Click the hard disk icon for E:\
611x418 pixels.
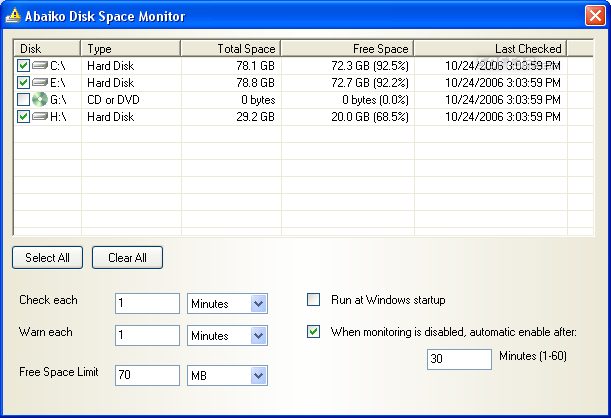pos(40,83)
